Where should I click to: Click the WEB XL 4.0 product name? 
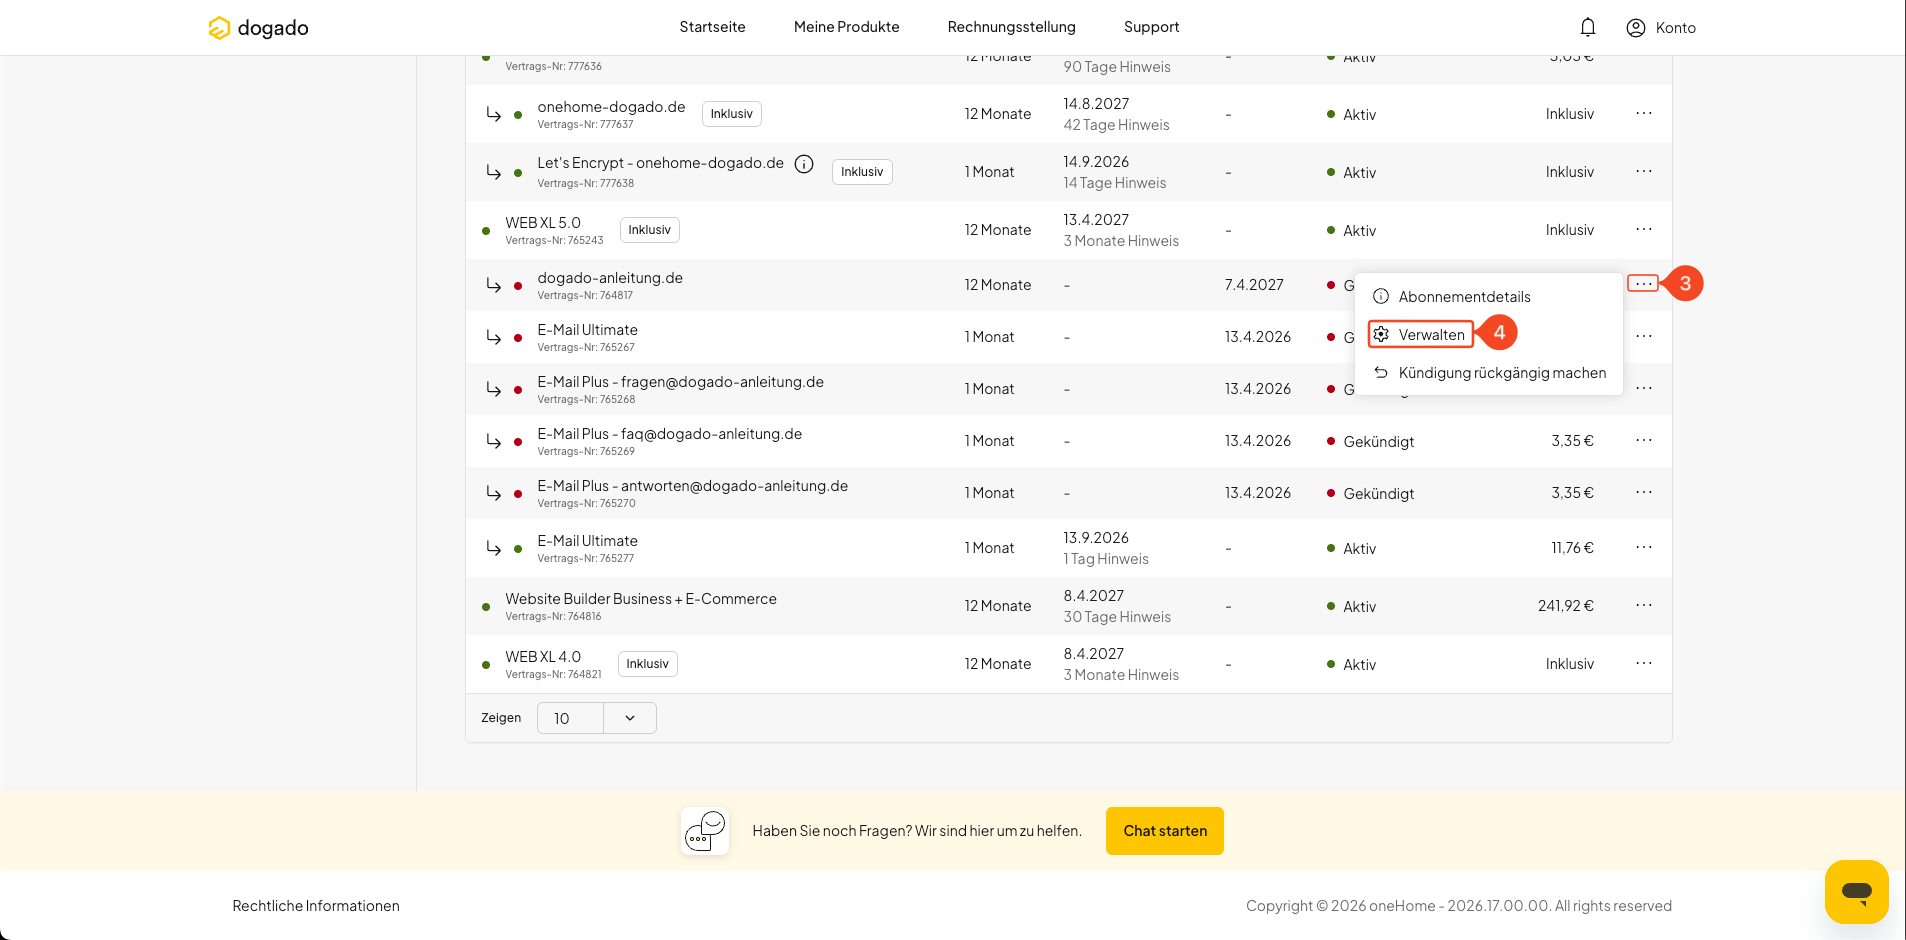(x=543, y=657)
